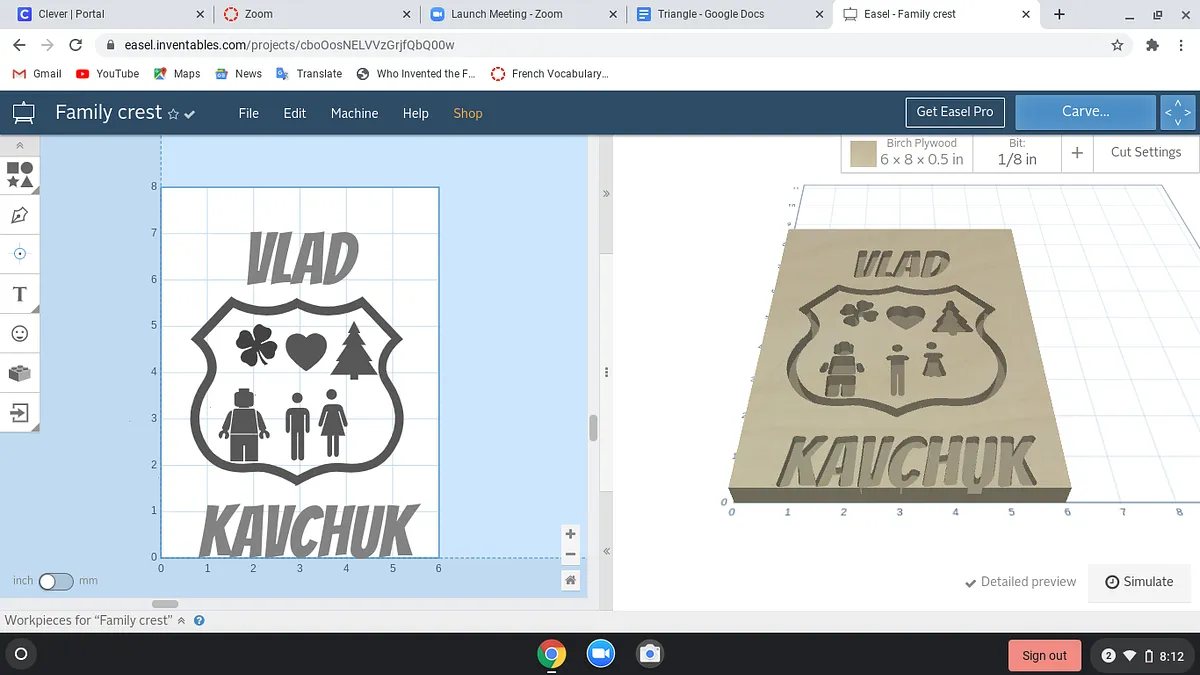Open the French Vocabulary bookmark
This screenshot has height=675, width=1200.
549,74
